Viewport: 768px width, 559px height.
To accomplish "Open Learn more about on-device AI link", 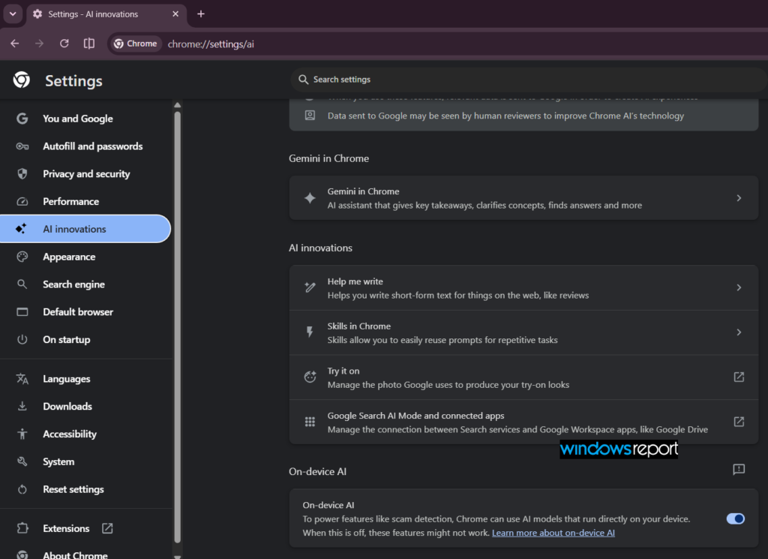I will coord(553,533).
